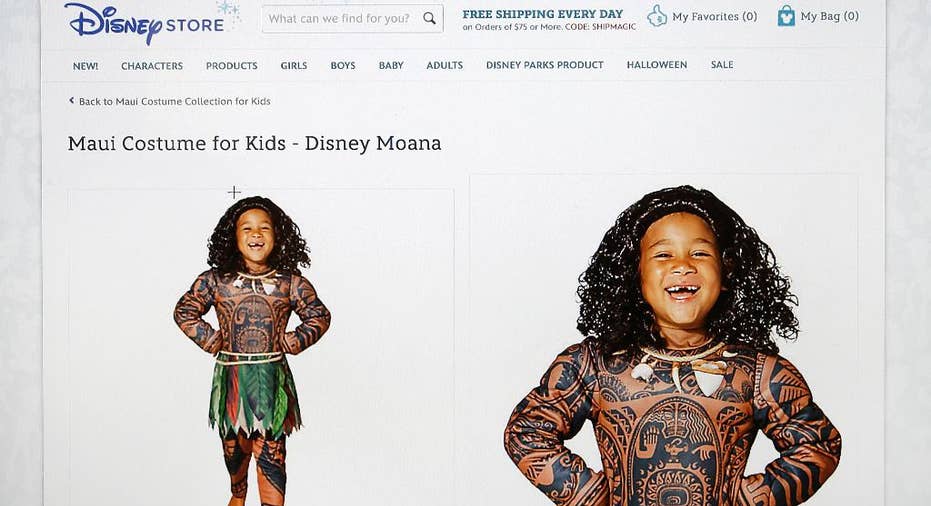Image resolution: width=931 pixels, height=506 pixels.
Task: Select the BOYS navigation item
Action: click(x=343, y=66)
